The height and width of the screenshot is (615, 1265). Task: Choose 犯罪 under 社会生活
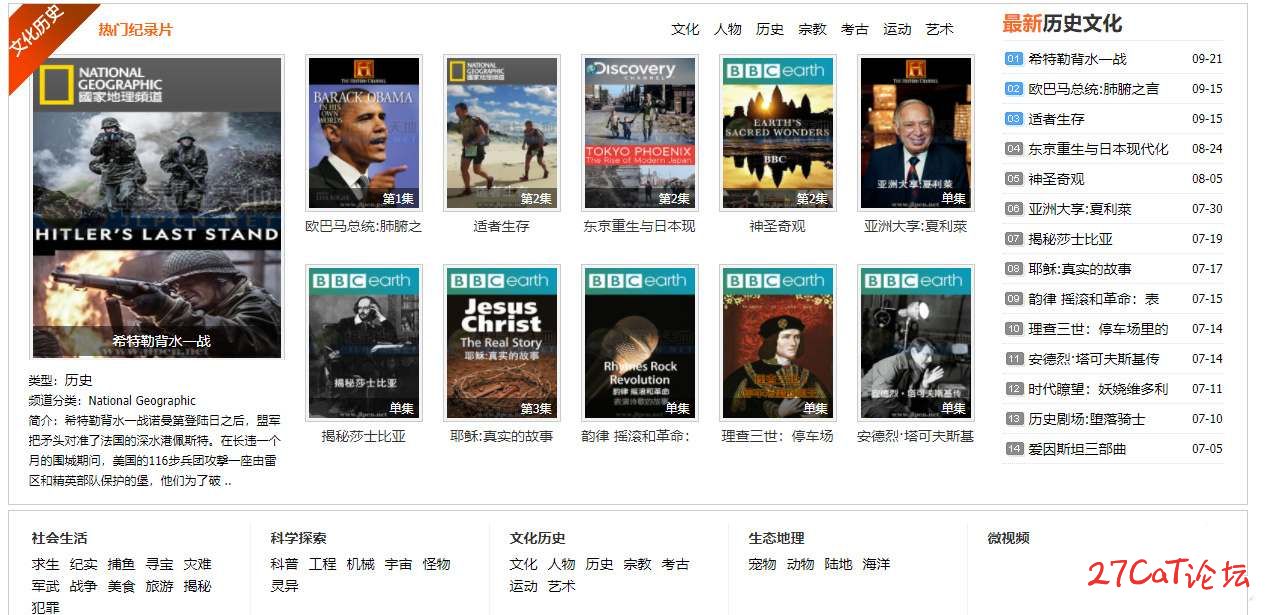45,607
